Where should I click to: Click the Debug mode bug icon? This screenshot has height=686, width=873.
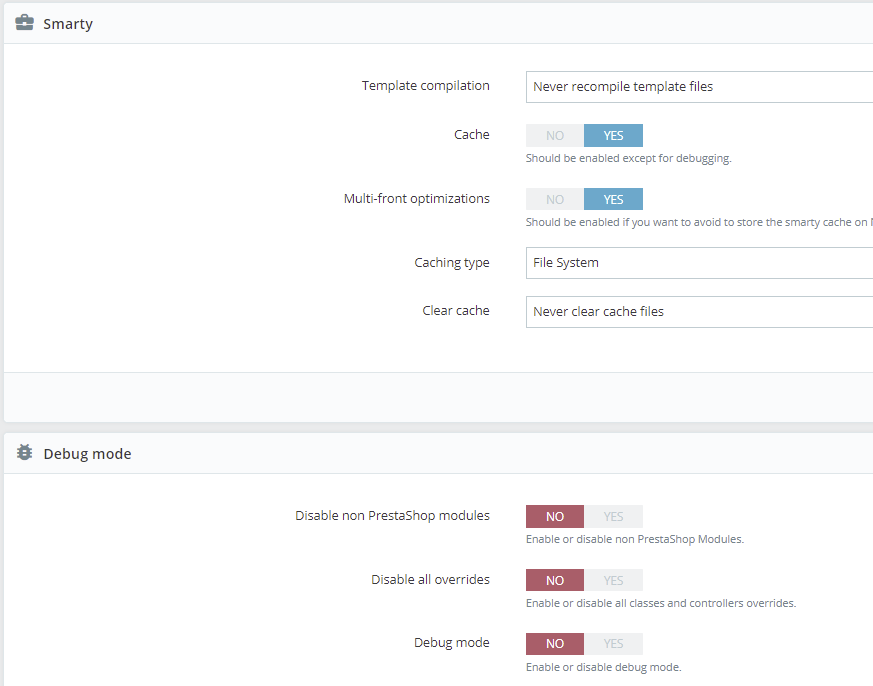[x=24, y=453]
